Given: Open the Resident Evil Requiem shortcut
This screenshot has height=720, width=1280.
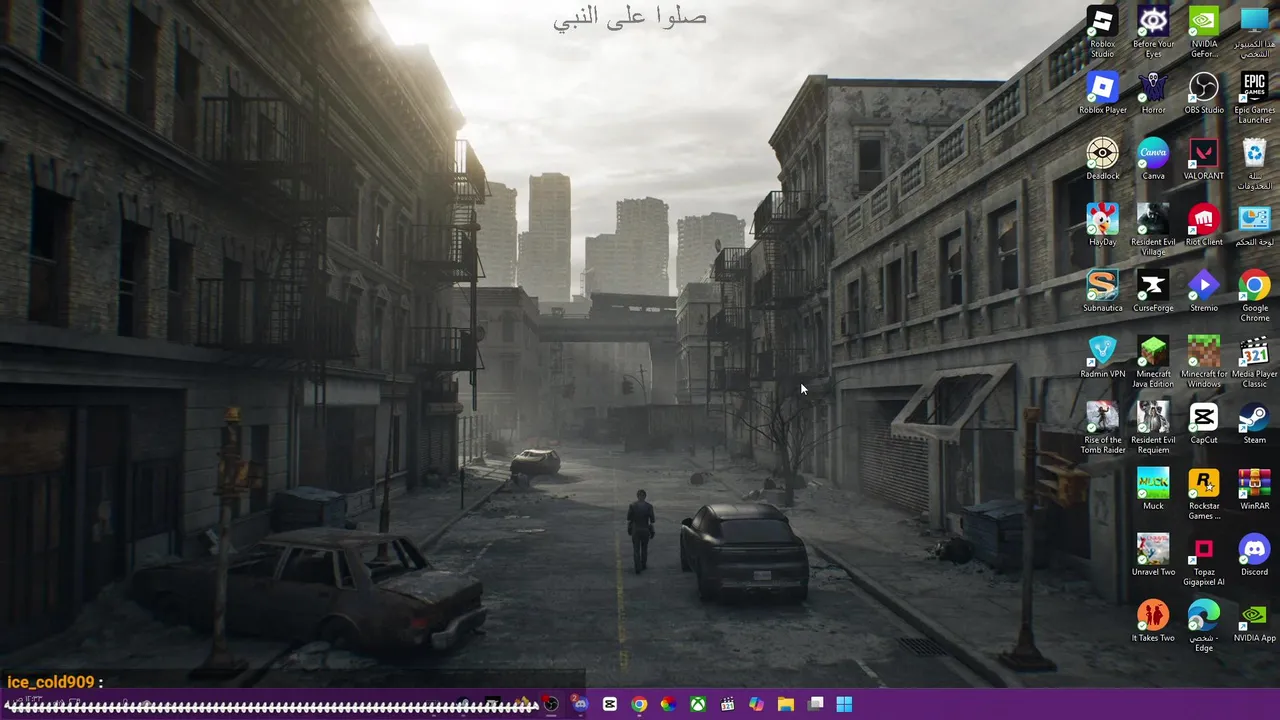Looking at the screenshot, I should 1153,427.
